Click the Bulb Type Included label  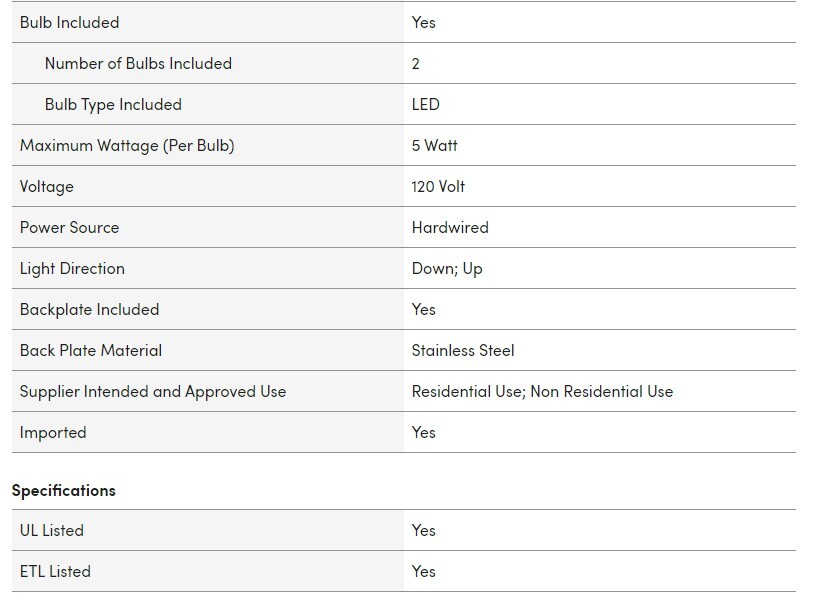[113, 104]
